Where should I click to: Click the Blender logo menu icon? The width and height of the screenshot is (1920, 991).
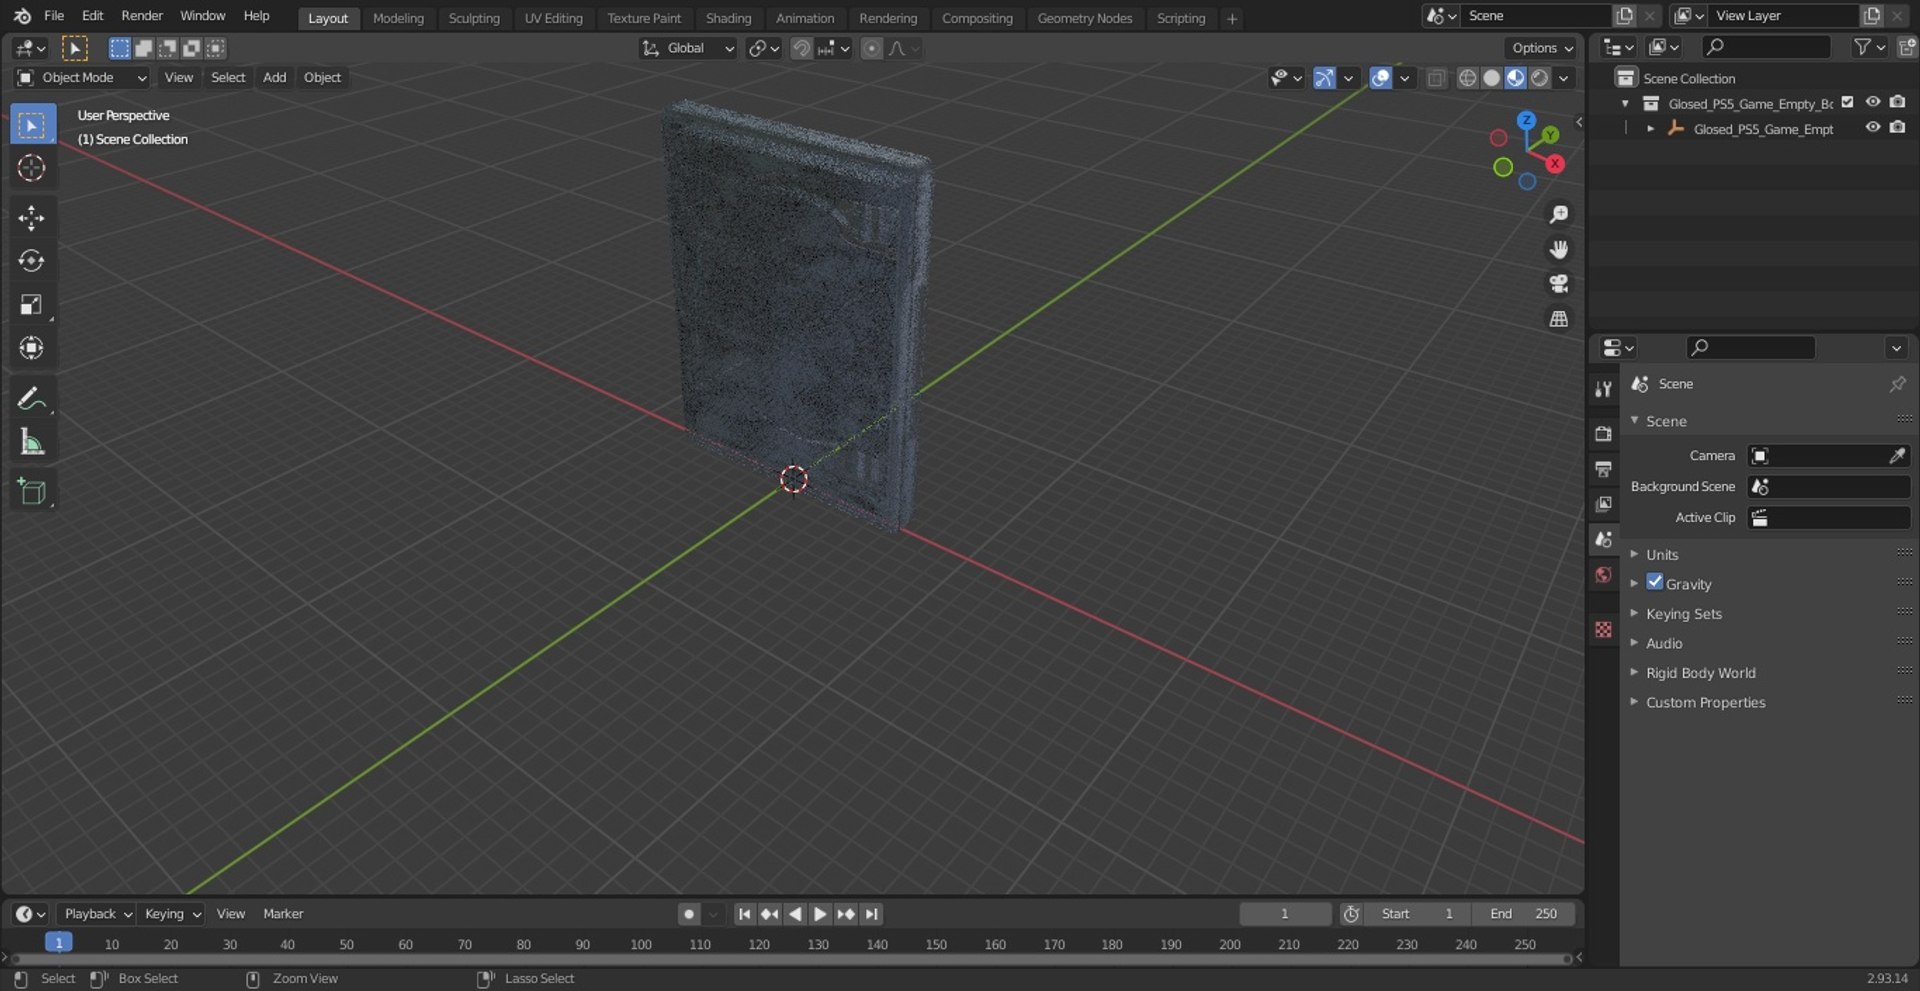click(x=22, y=16)
